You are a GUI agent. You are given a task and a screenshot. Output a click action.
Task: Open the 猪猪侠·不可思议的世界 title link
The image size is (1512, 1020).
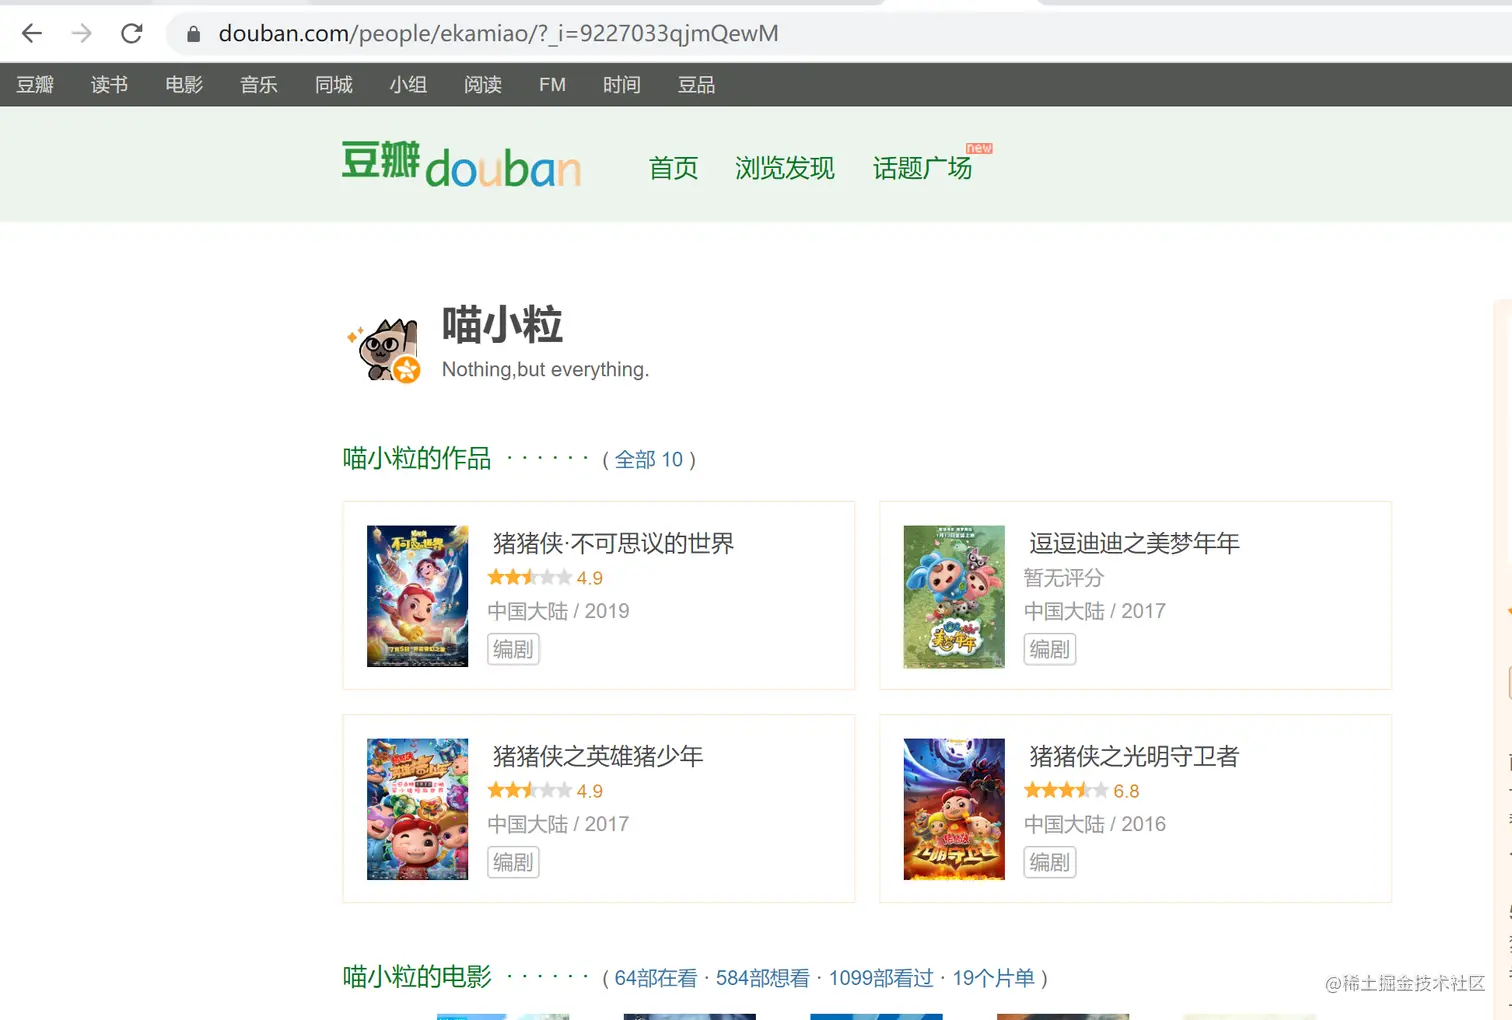pos(613,543)
